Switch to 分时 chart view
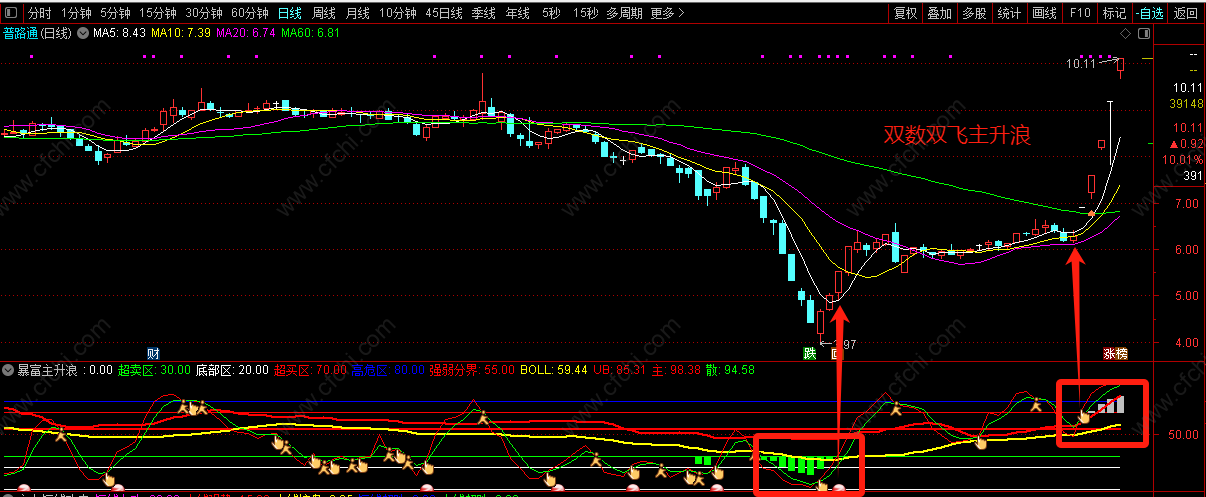Image resolution: width=1206 pixels, height=497 pixels. [x=39, y=14]
